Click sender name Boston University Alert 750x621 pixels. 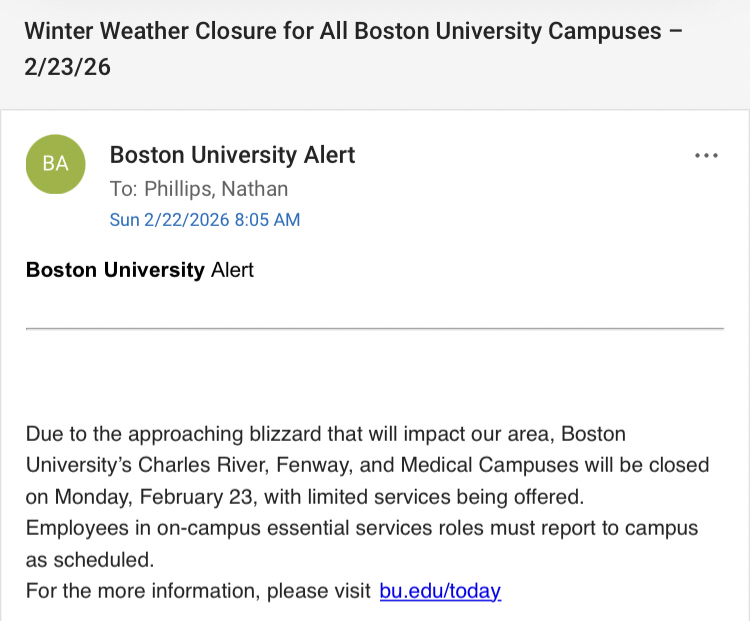[x=232, y=155]
